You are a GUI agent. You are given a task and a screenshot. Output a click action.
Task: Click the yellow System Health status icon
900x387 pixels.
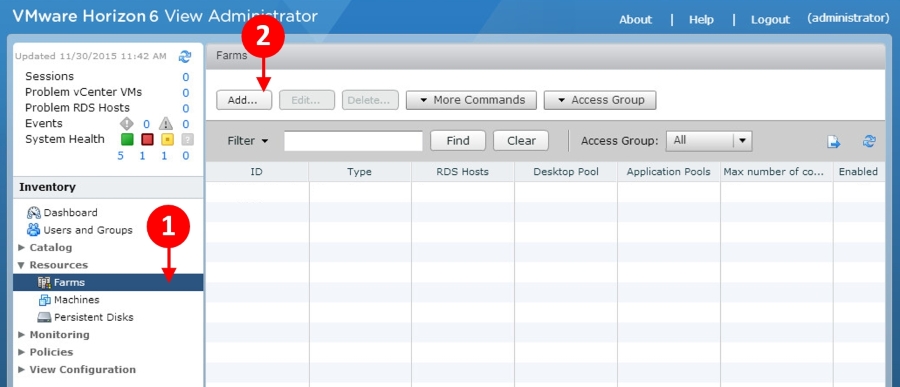coord(167,140)
